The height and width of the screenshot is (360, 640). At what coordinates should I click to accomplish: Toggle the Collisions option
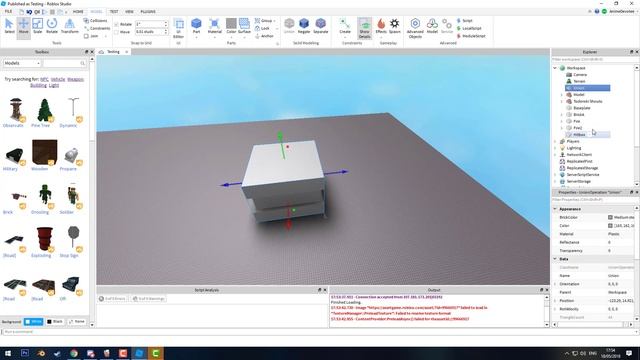(x=96, y=20)
